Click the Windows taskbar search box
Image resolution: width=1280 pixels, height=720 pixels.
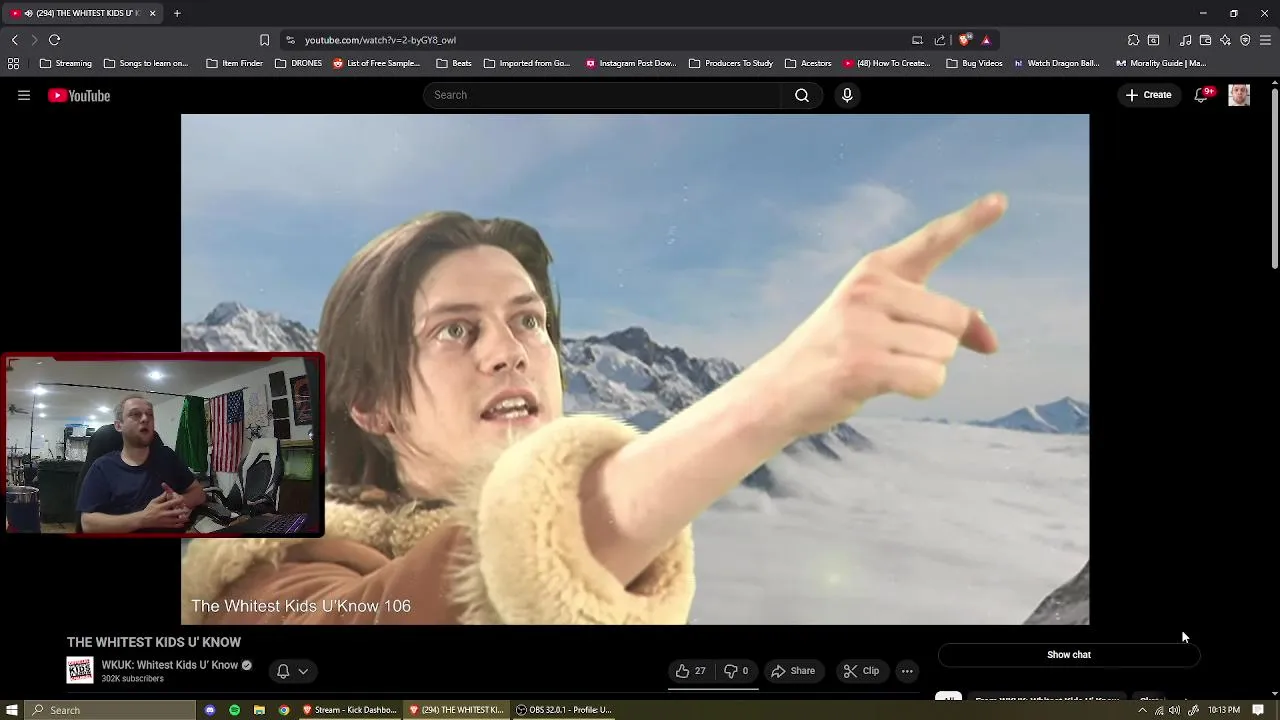(110, 710)
